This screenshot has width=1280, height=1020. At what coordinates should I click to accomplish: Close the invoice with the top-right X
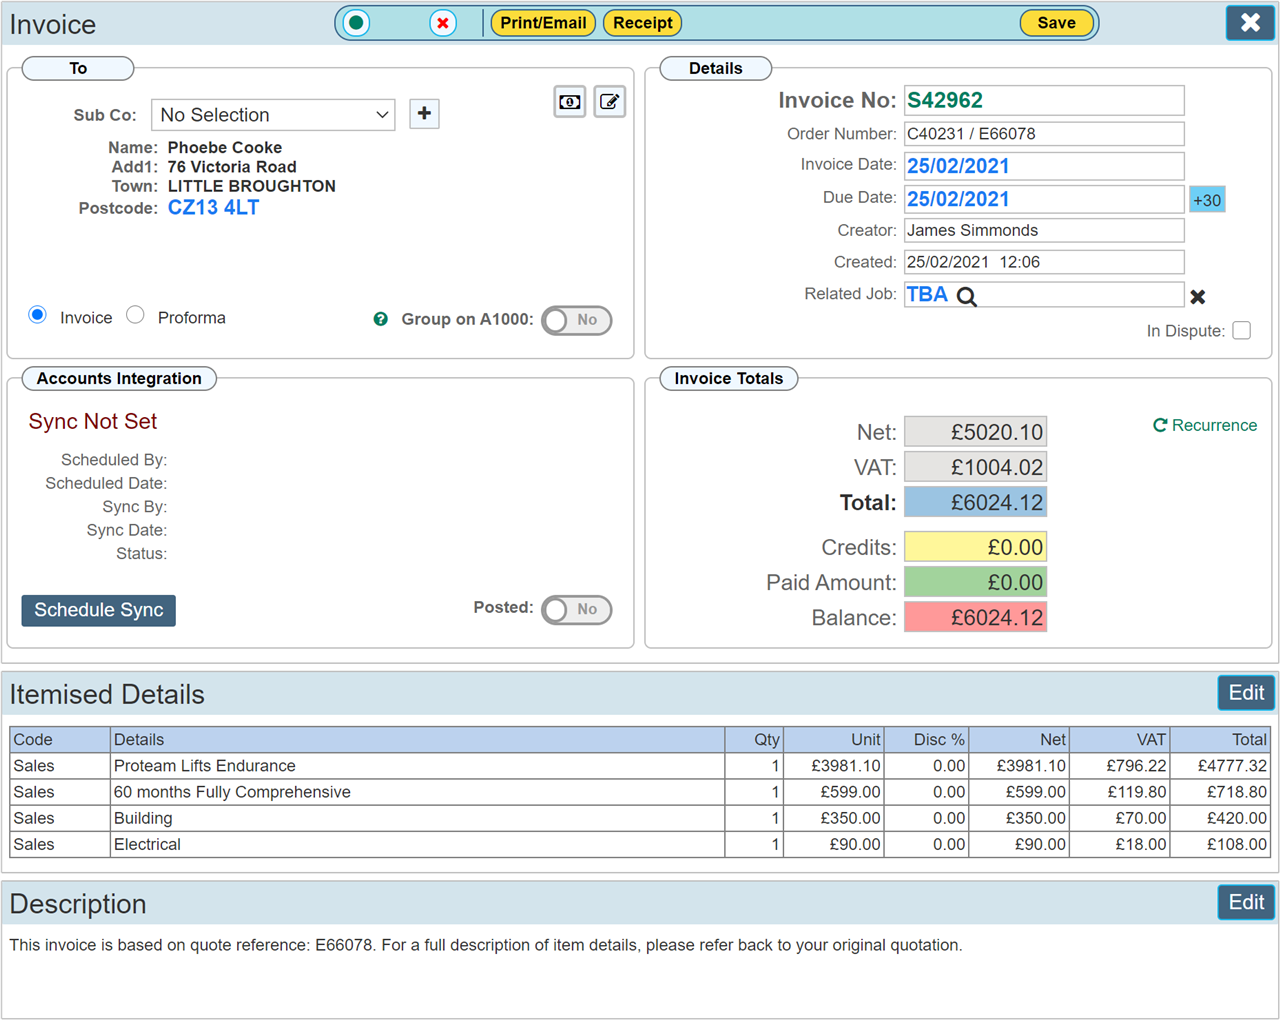[1250, 23]
